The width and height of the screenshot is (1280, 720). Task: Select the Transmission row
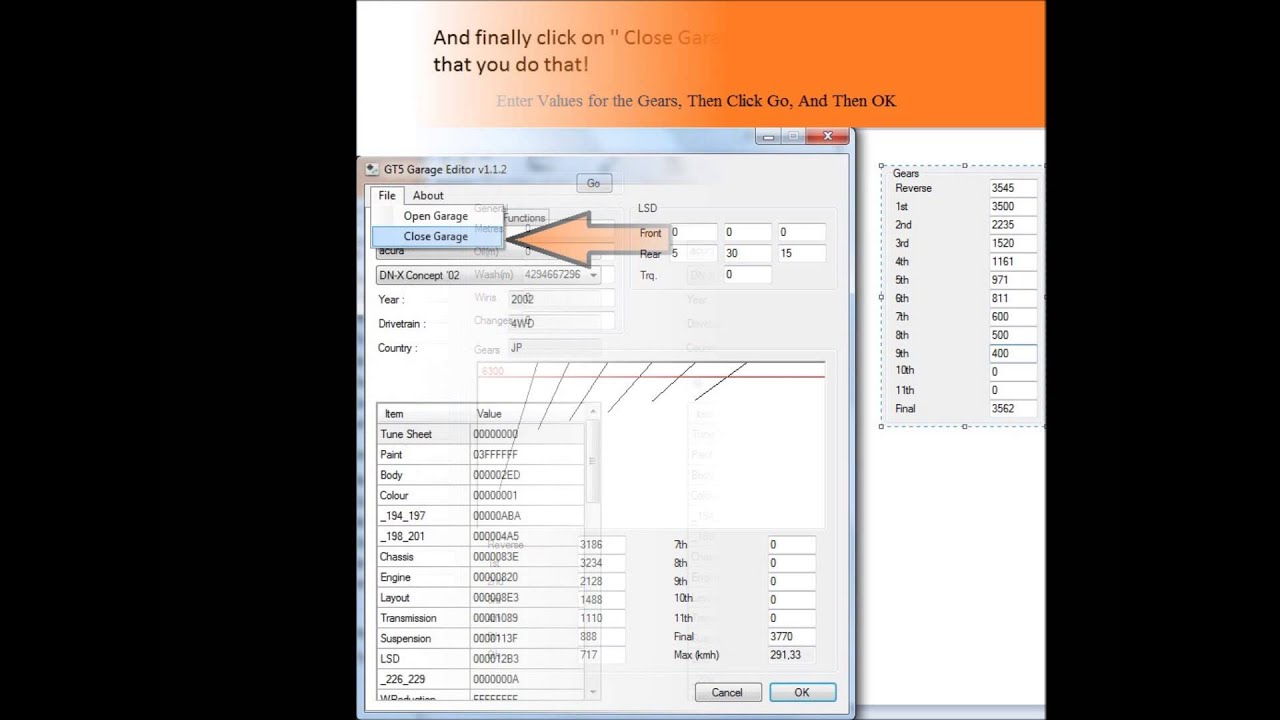(481, 618)
